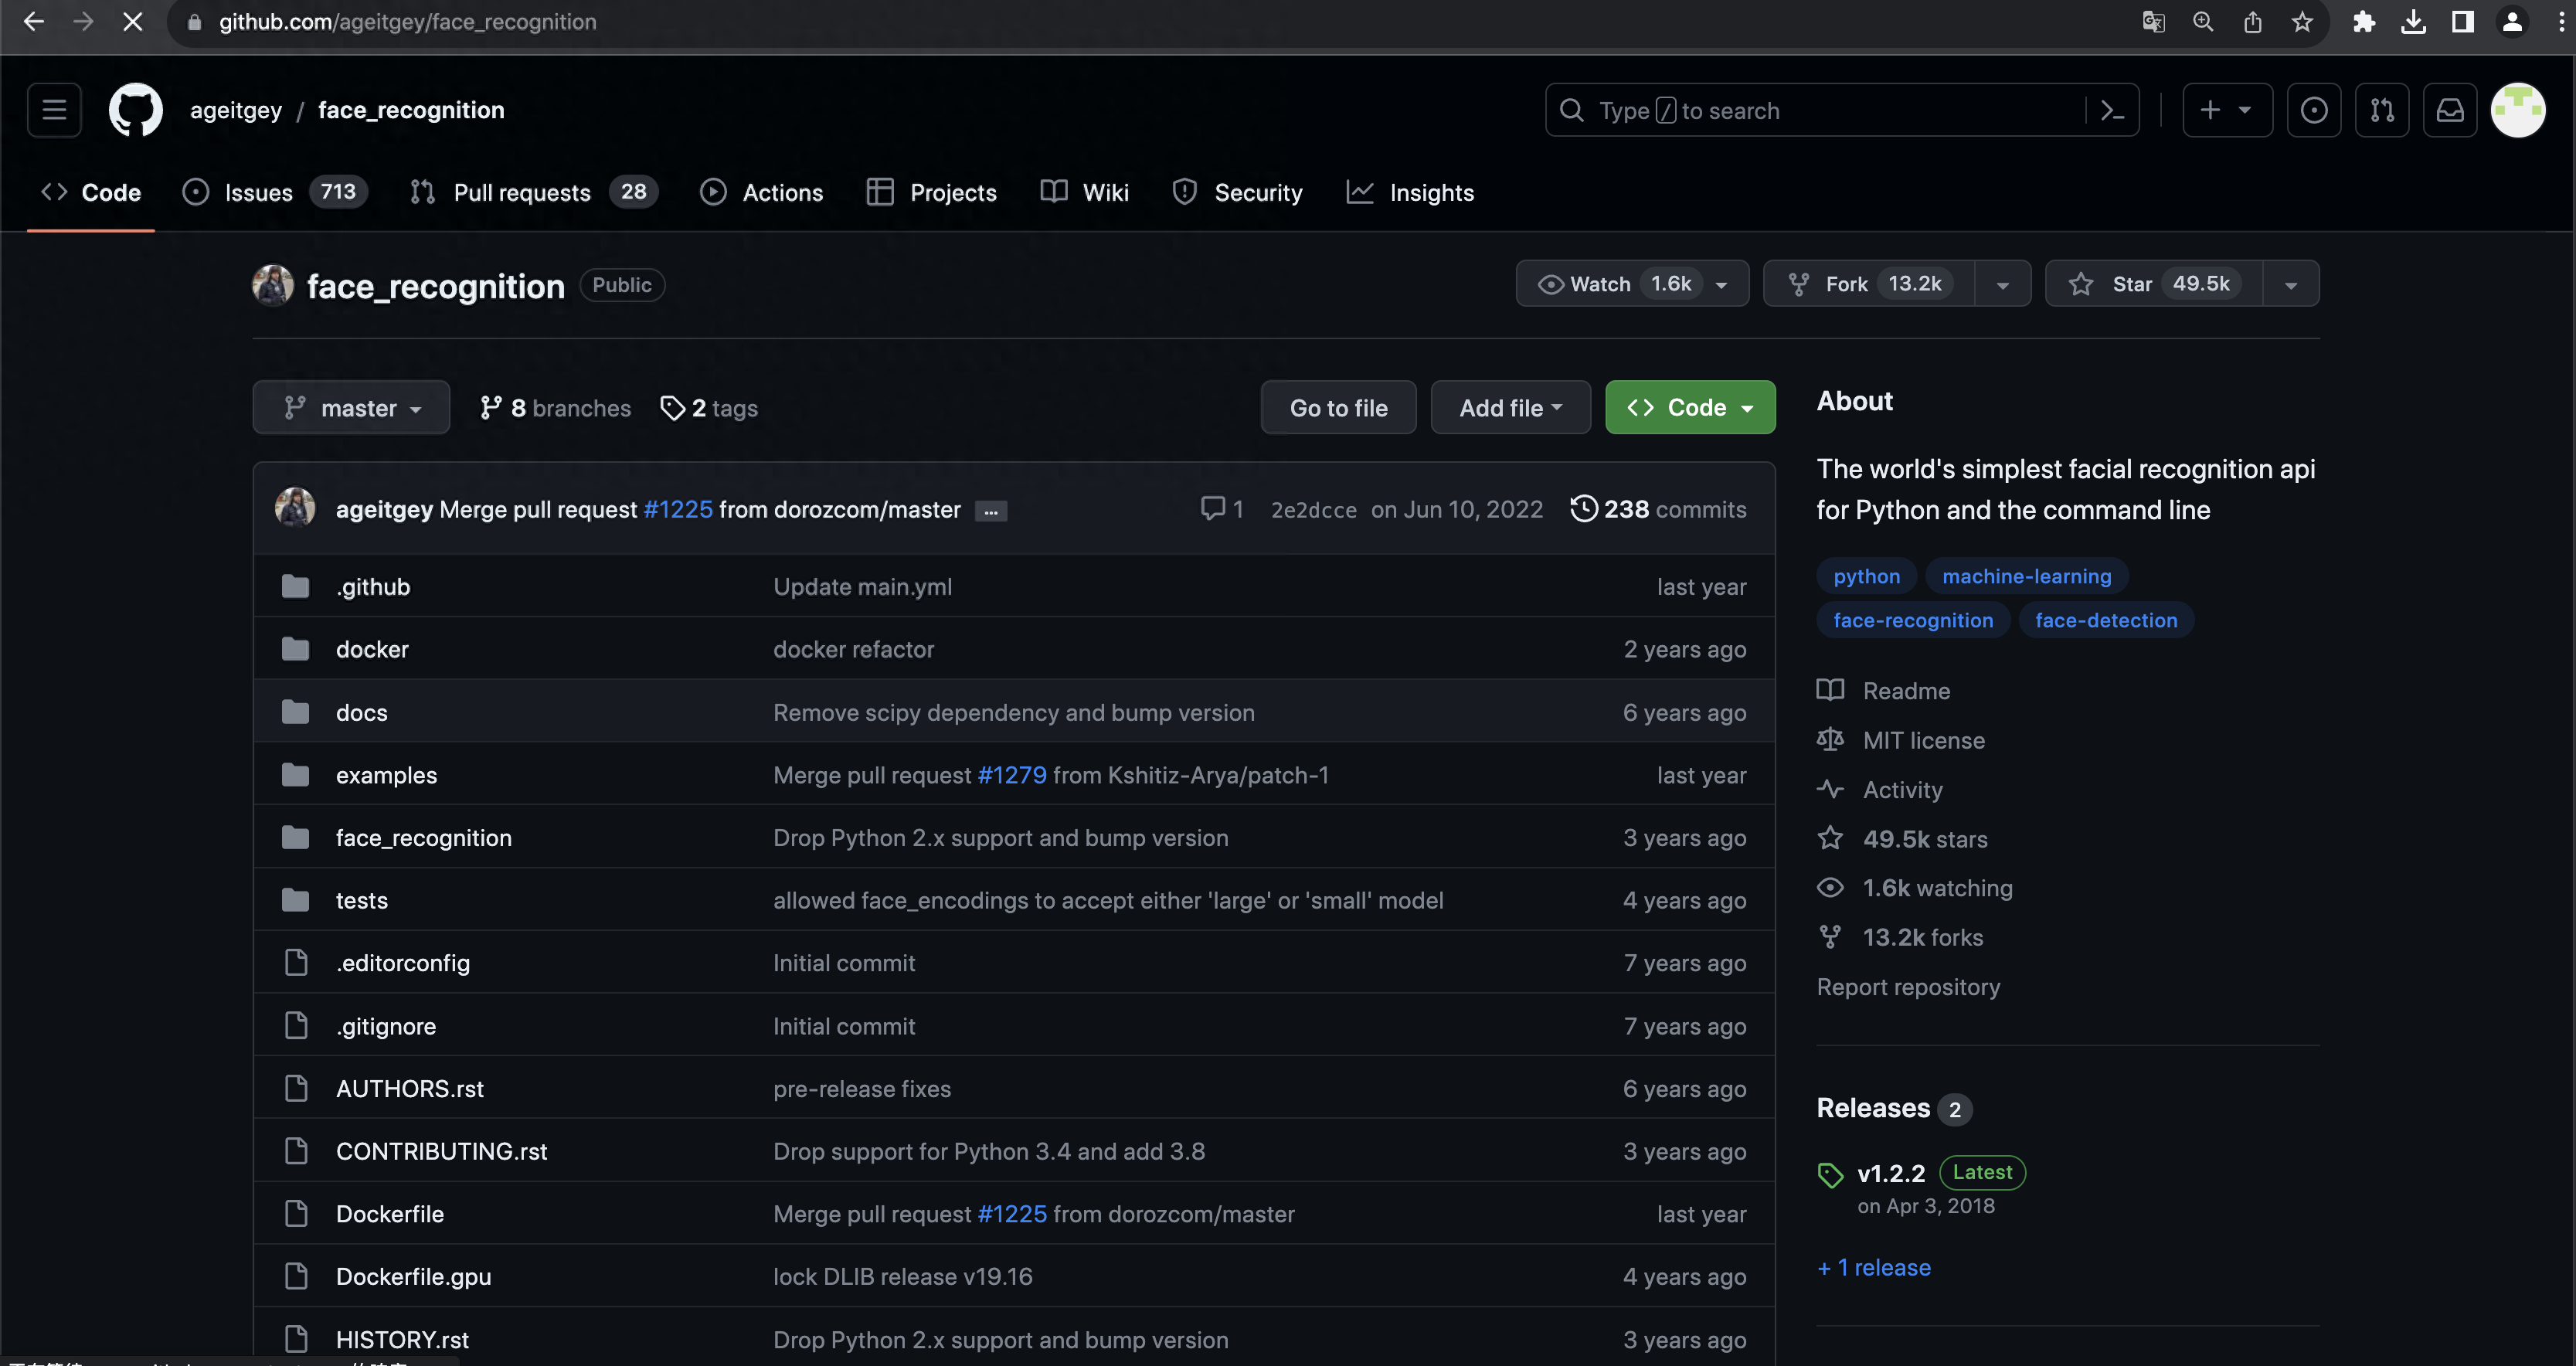Screen dimensions: 2576x1366
Task: Open user avatar menu
Action: click(2518, 110)
